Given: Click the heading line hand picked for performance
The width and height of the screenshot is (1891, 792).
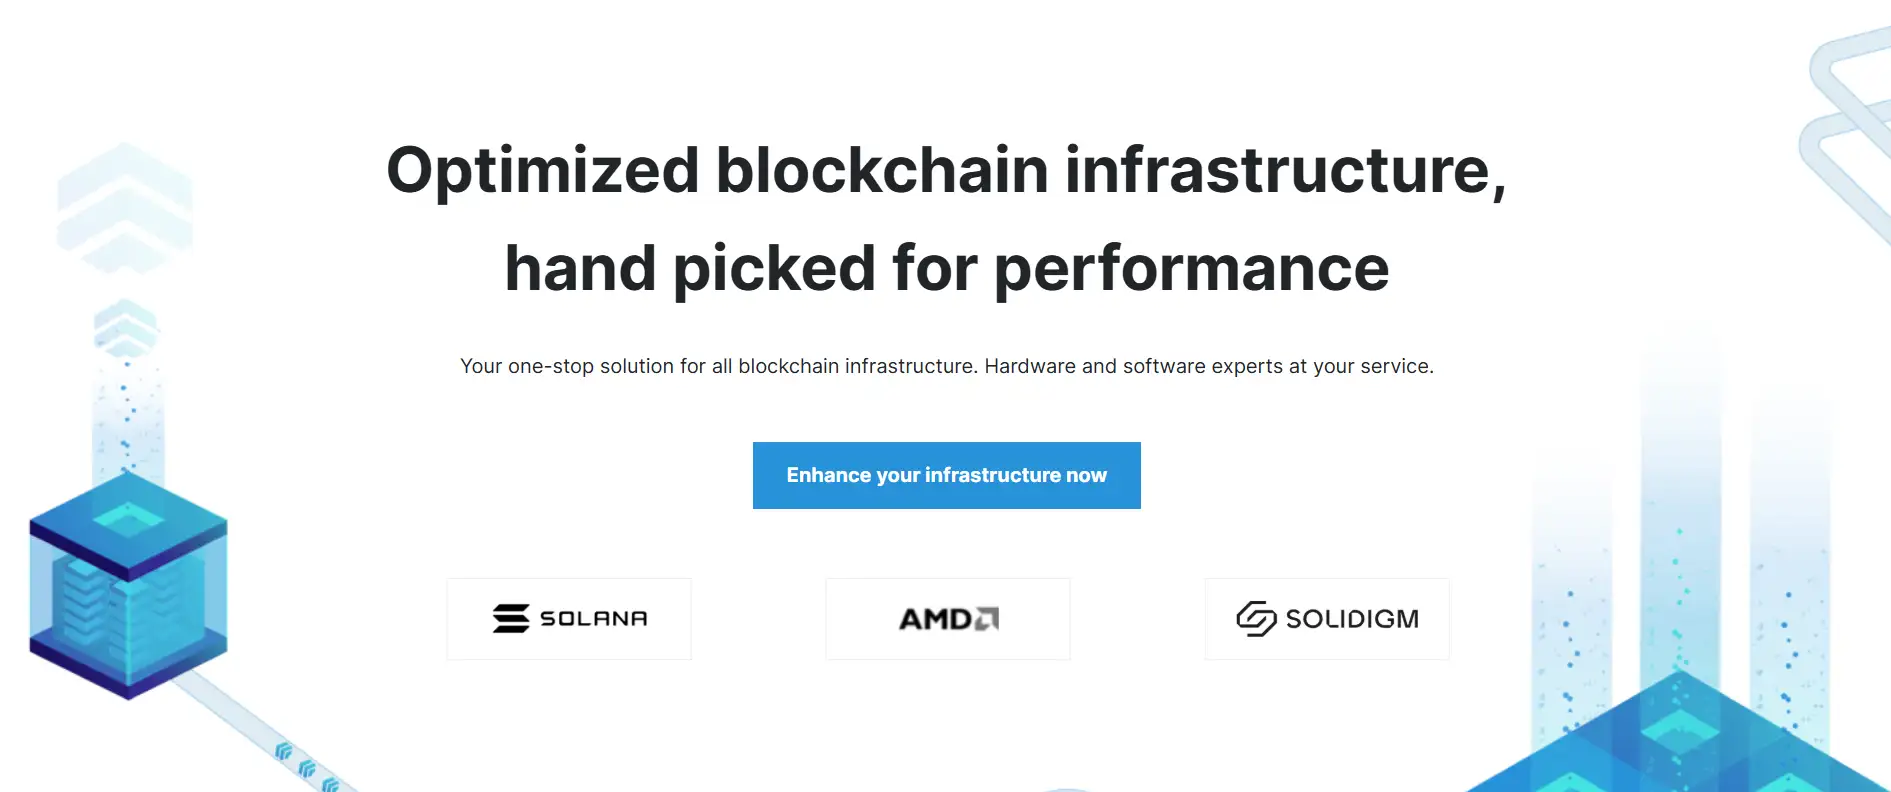Looking at the screenshot, I should coord(946,268).
